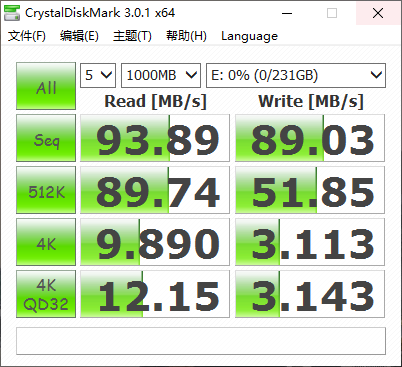Expand the 1000MB test size dropdown
This screenshot has width=402, height=367.
(161, 75)
